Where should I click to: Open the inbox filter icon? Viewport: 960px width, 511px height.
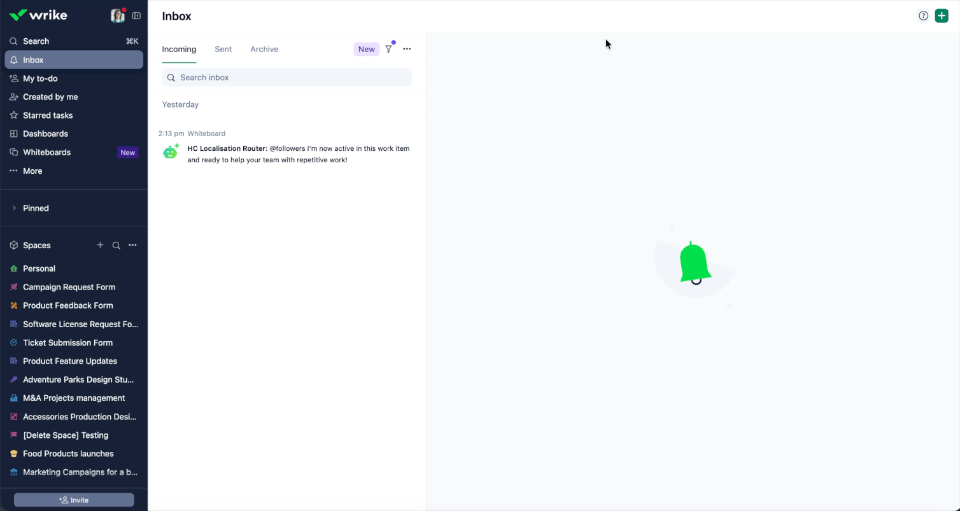pos(389,49)
